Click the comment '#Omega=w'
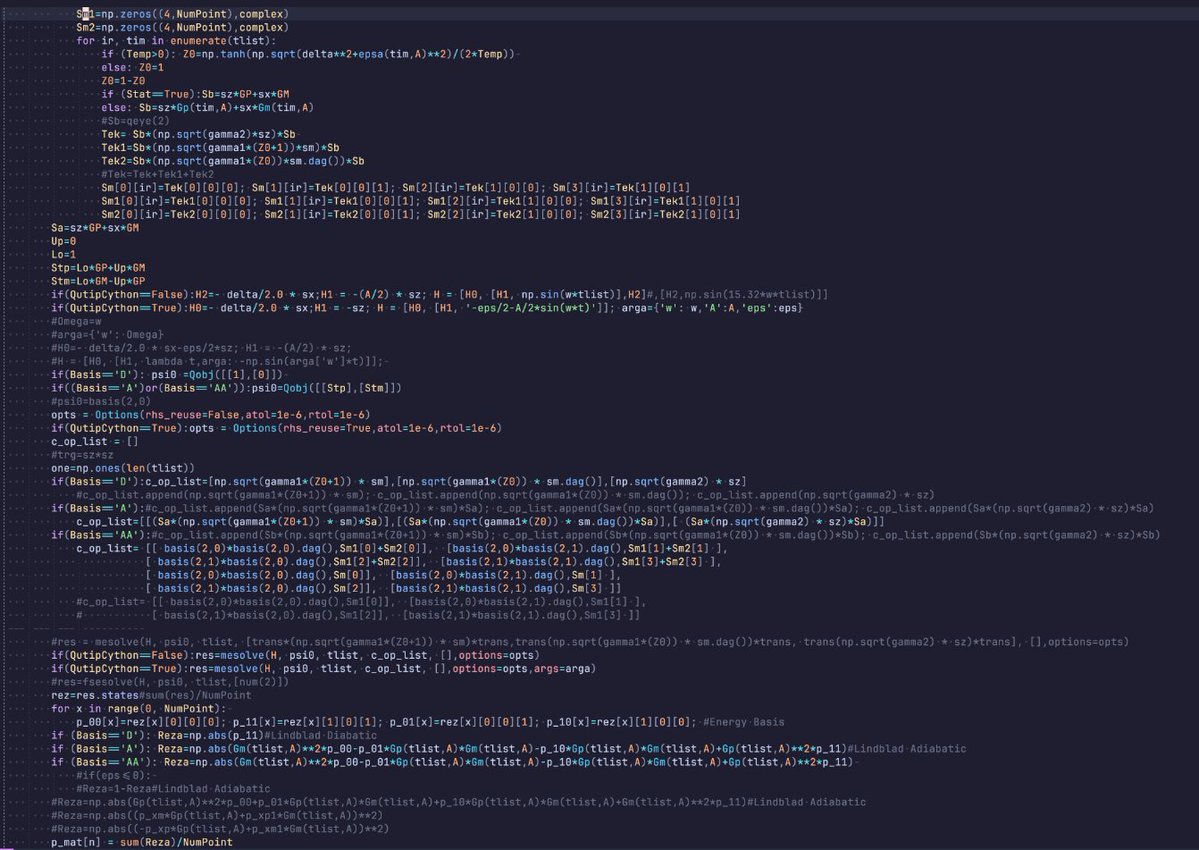 [76, 322]
